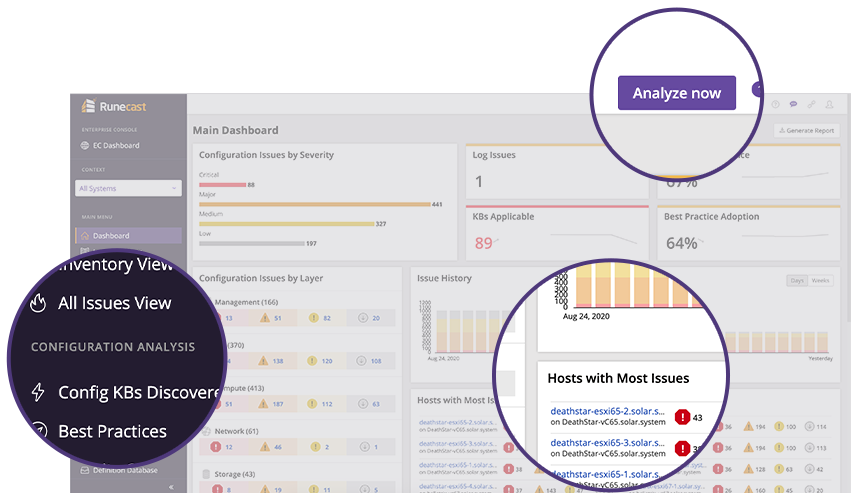Click the home icon beside Dashboard
This screenshot has height=493, width=853.
pyautogui.click(x=85, y=236)
